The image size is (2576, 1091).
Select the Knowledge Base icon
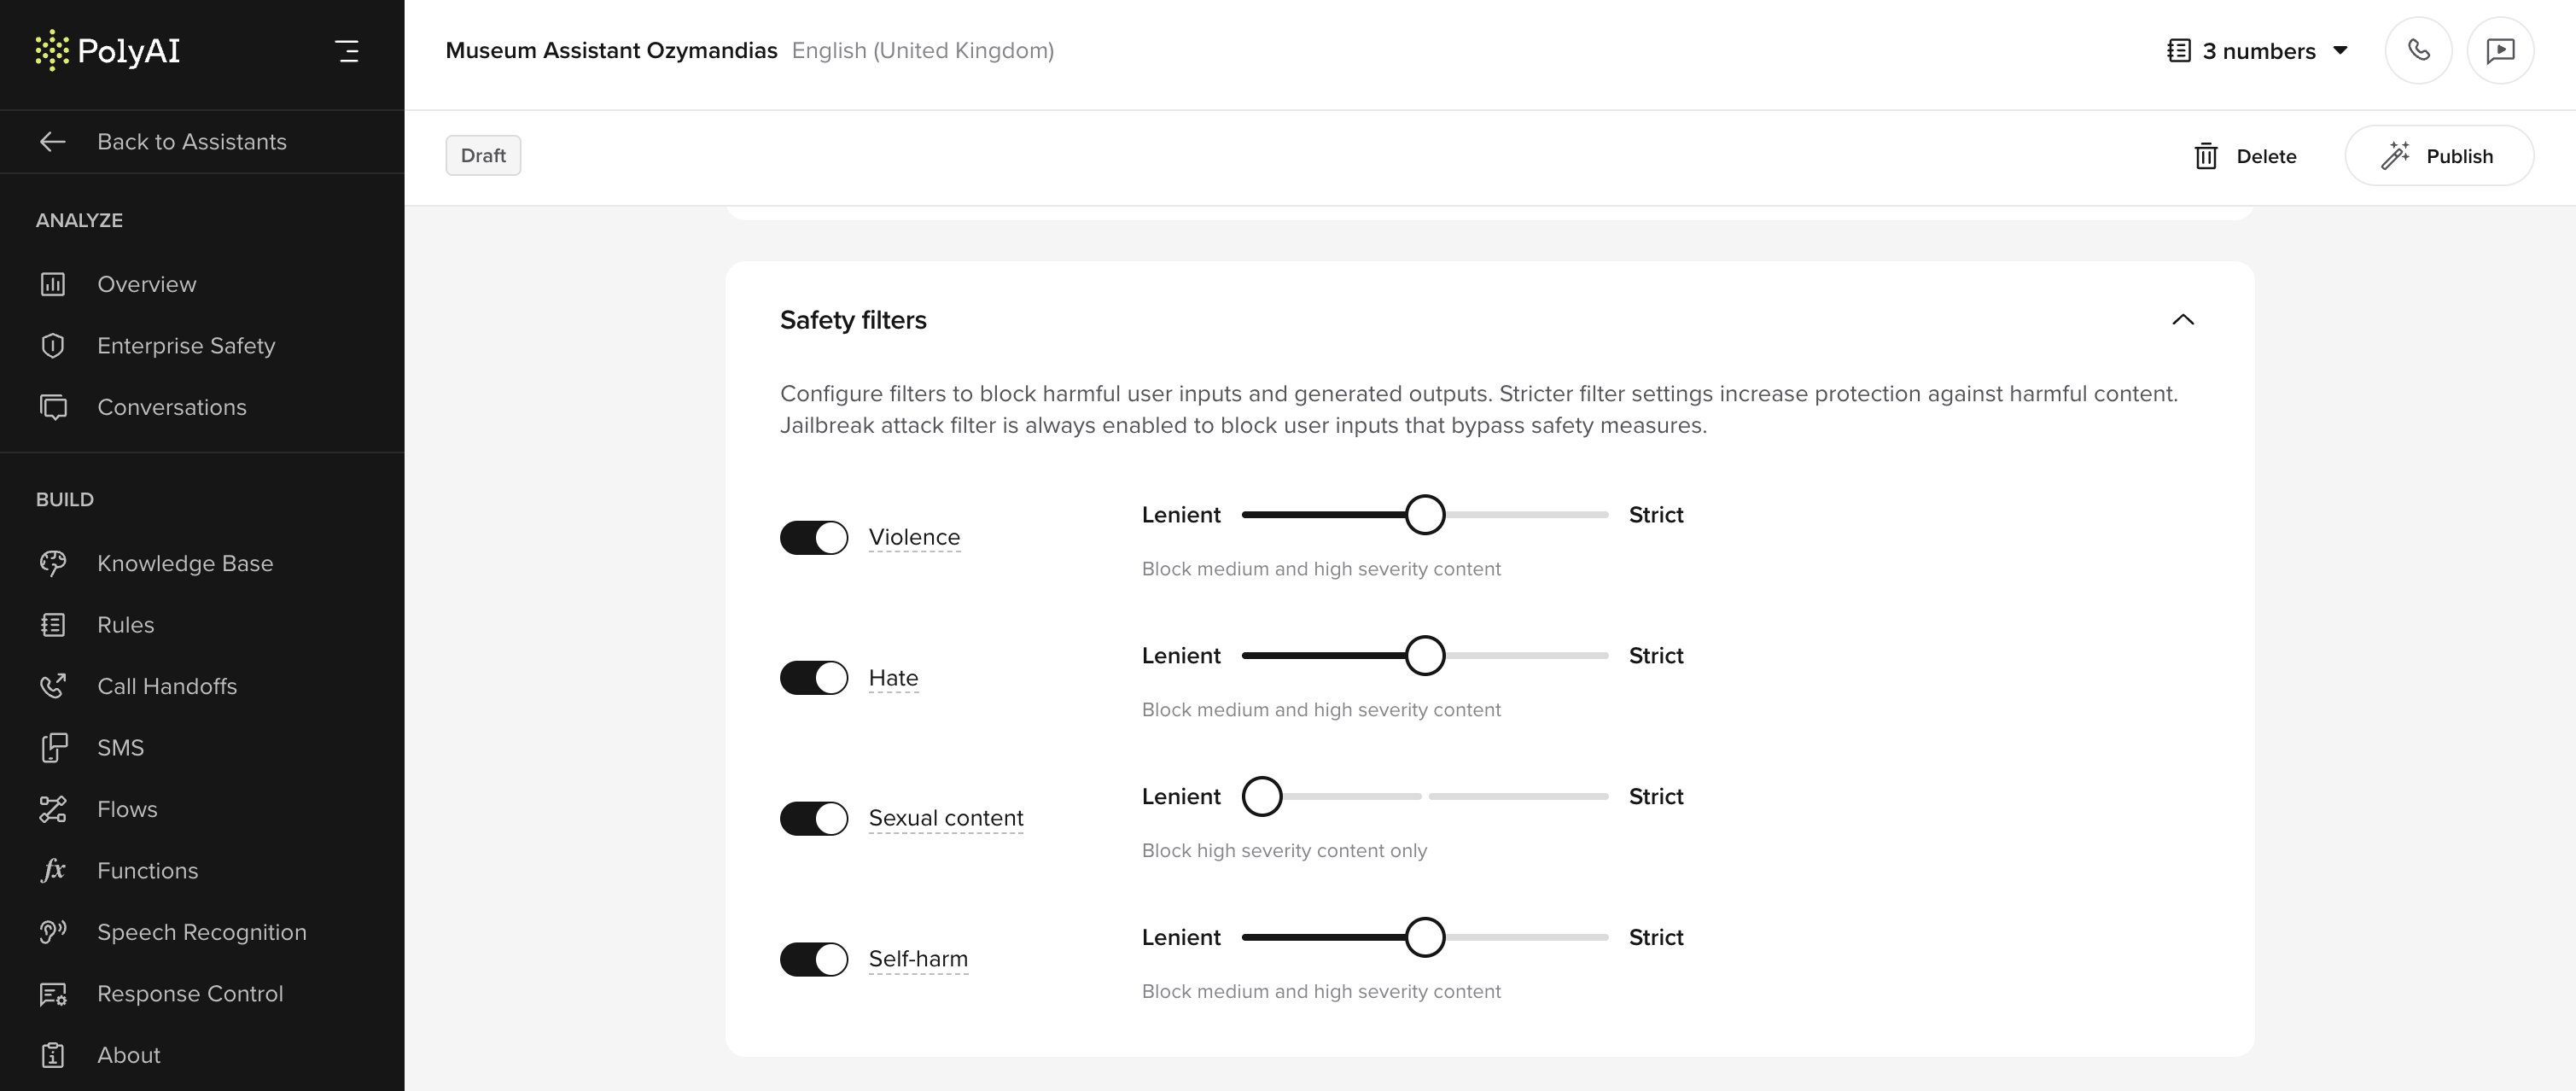[52, 562]
